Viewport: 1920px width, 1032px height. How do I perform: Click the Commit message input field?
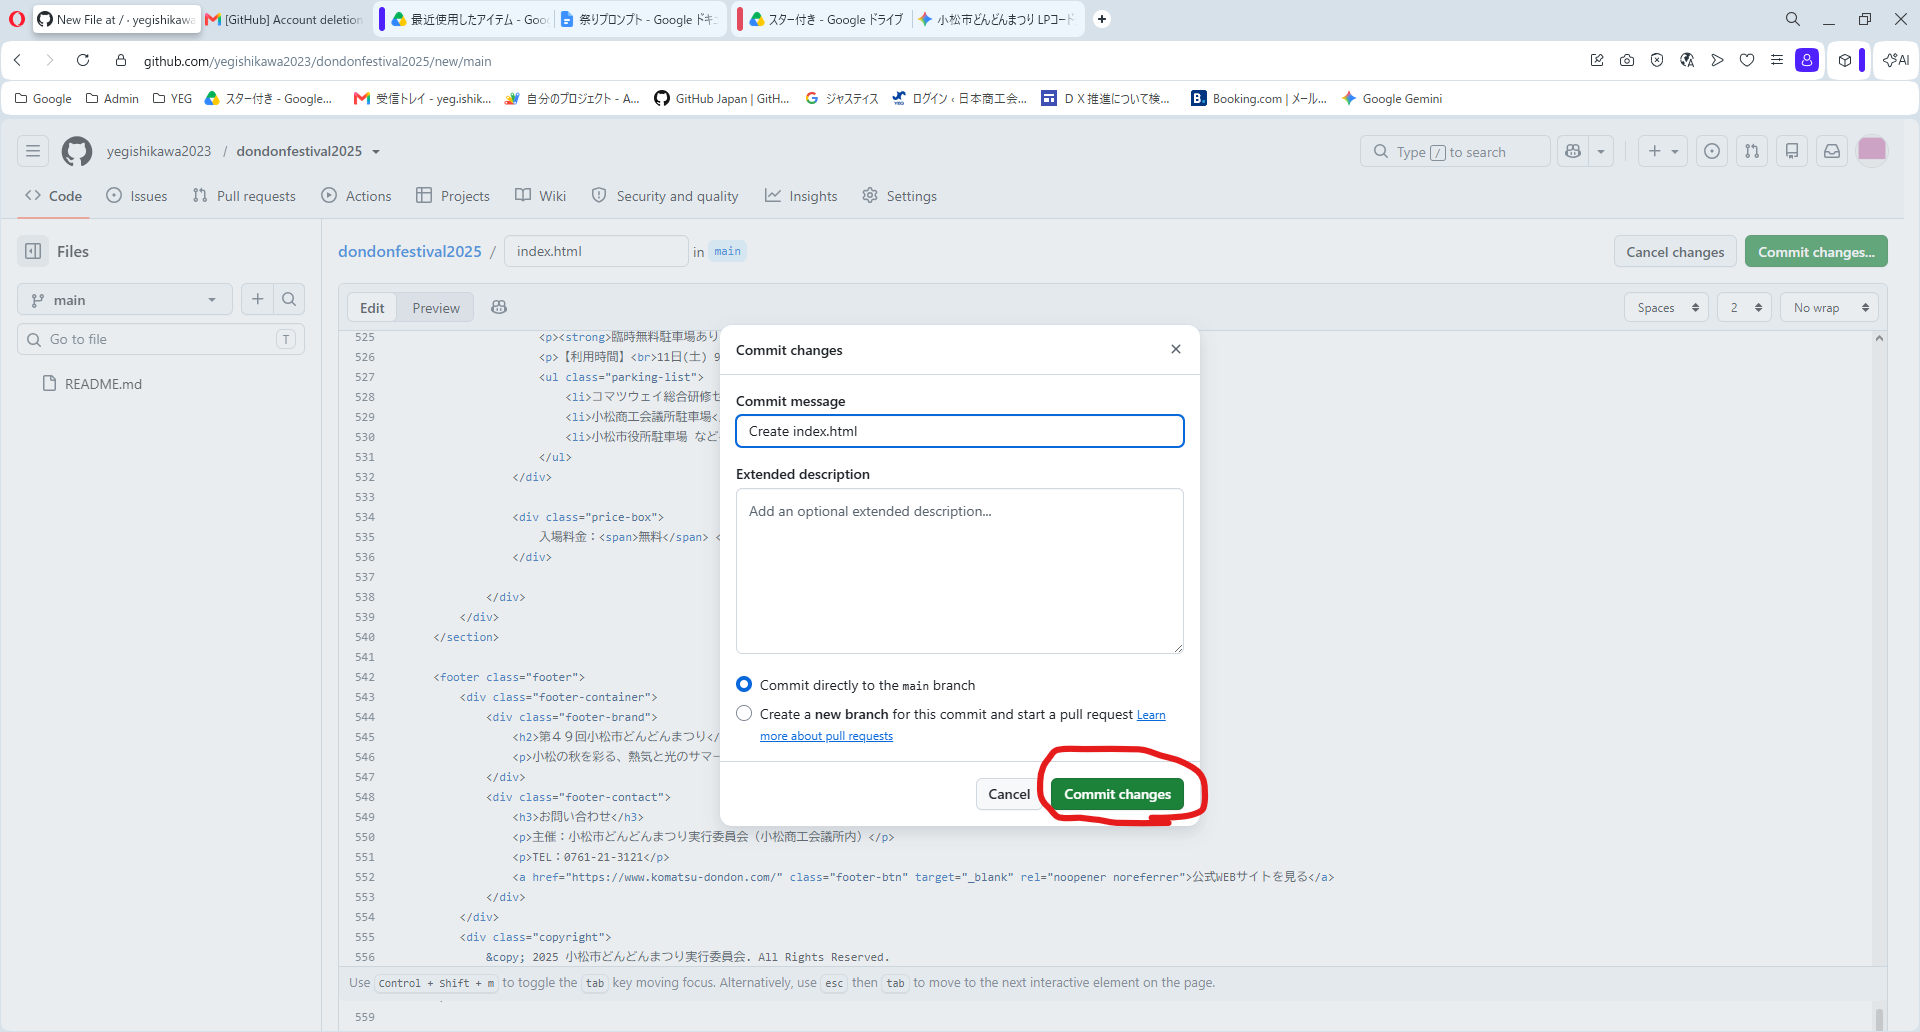[960, 431]
